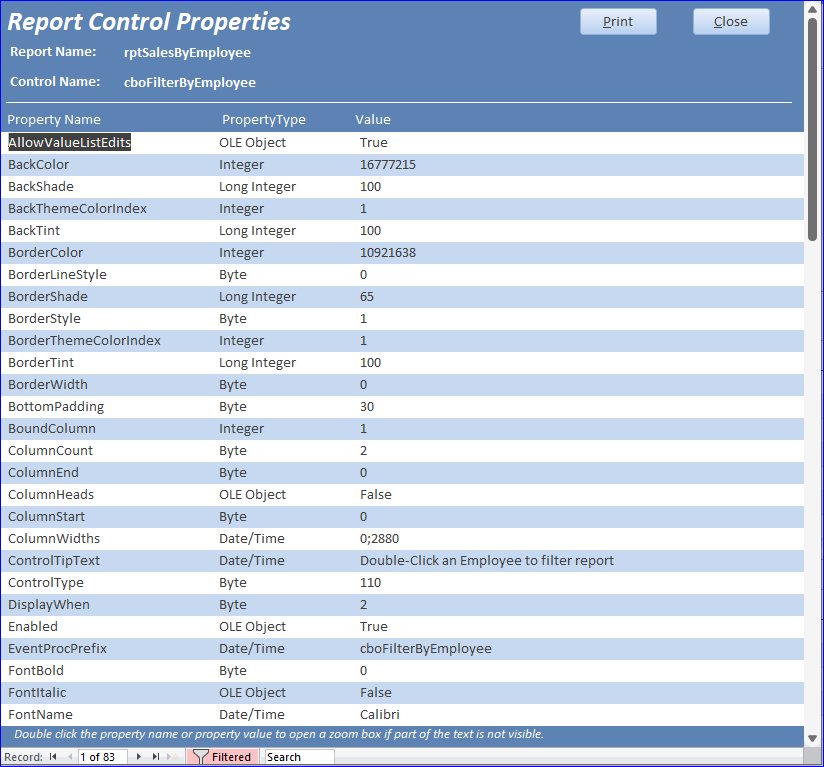Click the vertical scrollbar up arrow

click(x=812, y=9)
